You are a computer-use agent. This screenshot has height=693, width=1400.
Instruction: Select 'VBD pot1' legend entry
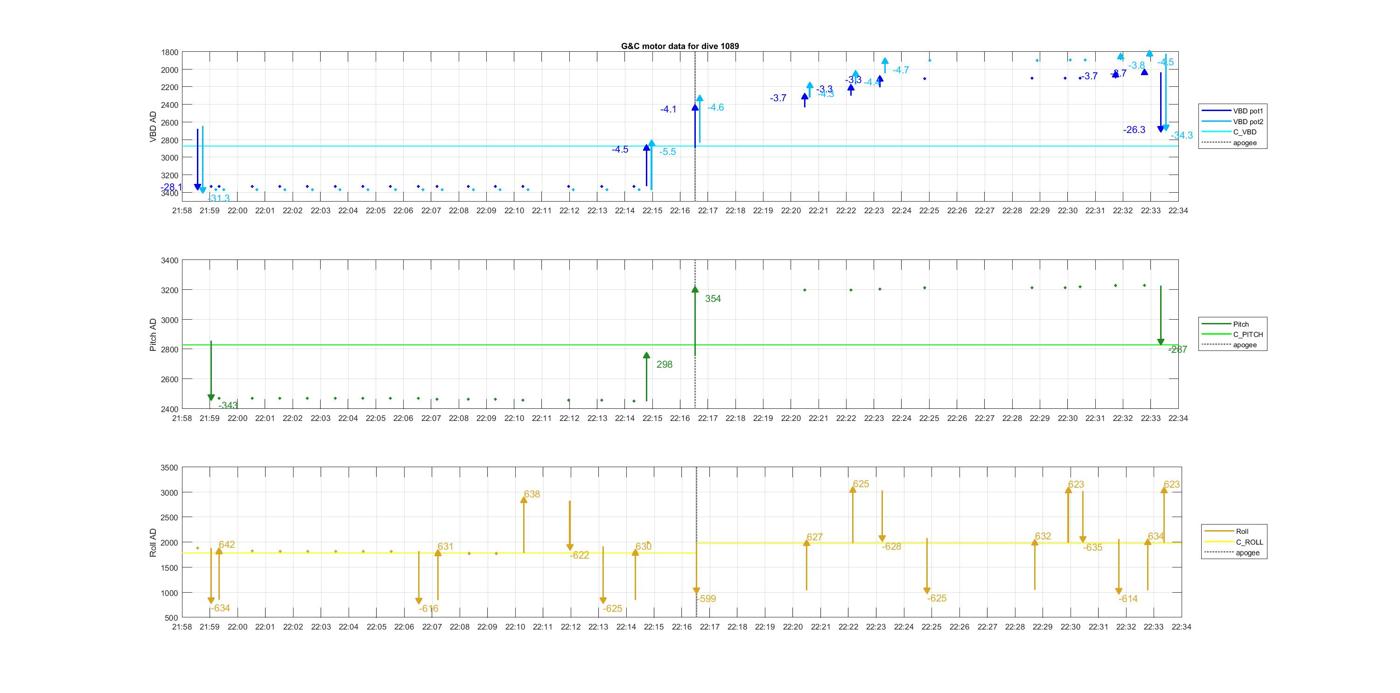[1248, 110]
